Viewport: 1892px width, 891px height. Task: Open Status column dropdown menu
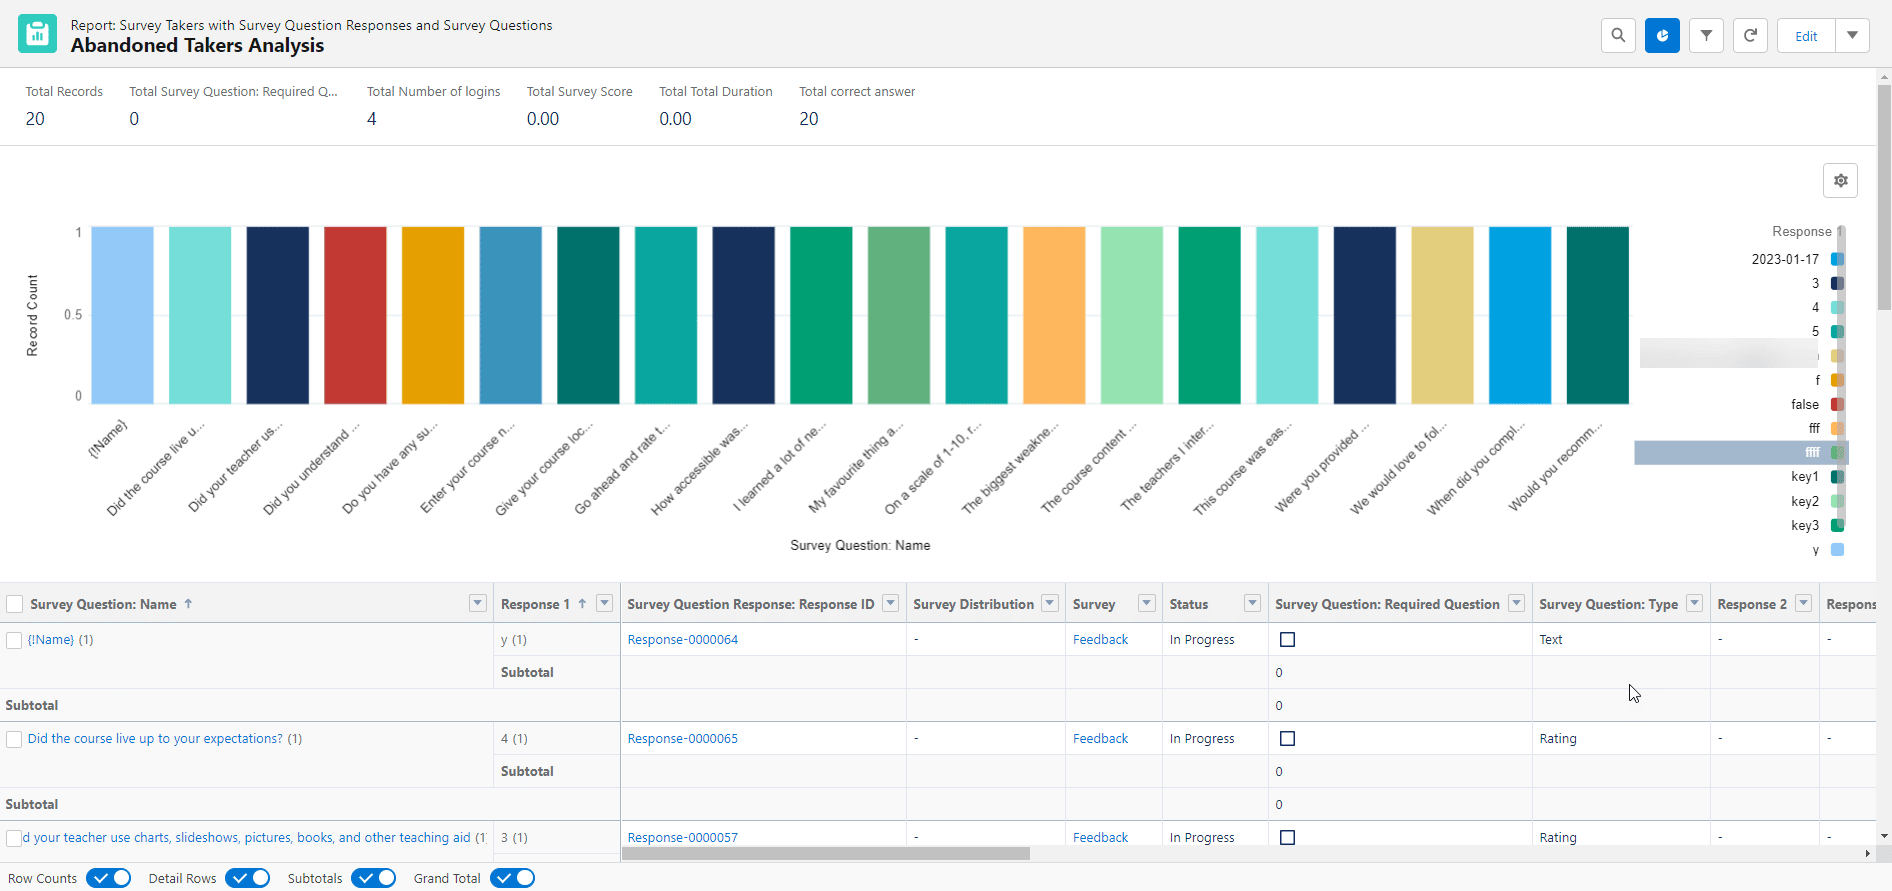pyautogui.click(x=1252, y=603)
